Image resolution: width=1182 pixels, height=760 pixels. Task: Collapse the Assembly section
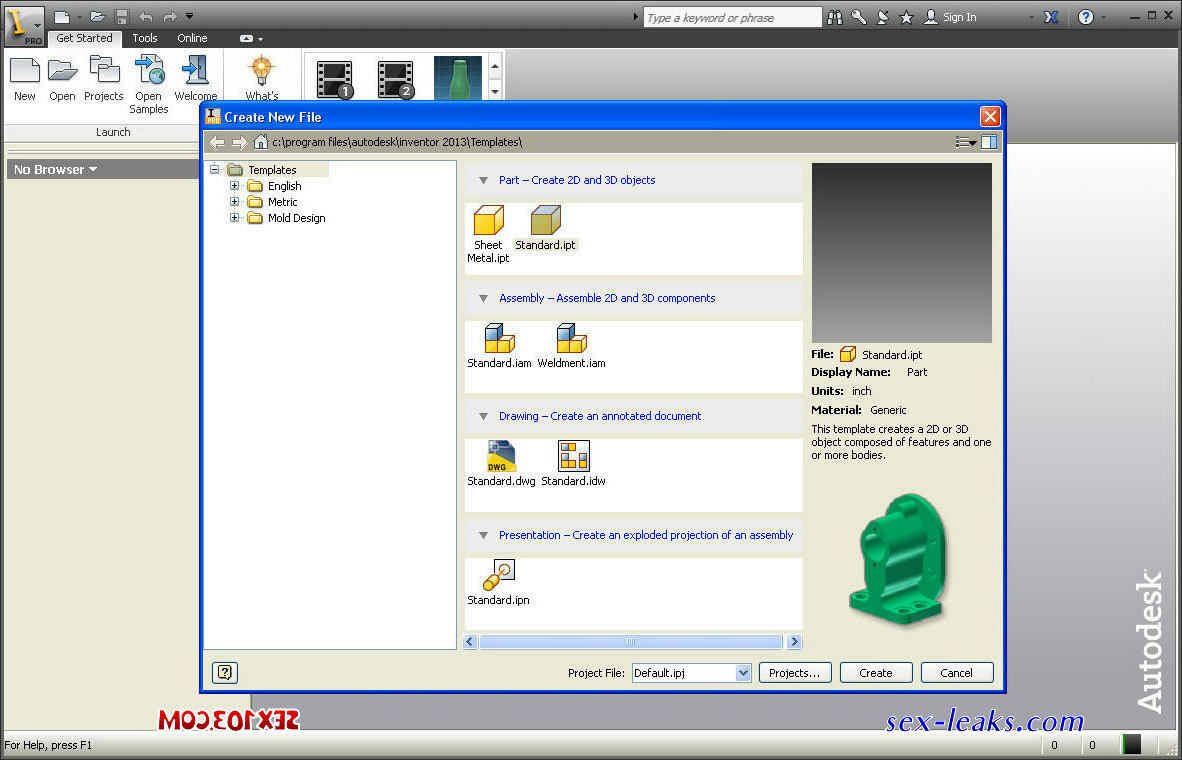click(484, 299)
